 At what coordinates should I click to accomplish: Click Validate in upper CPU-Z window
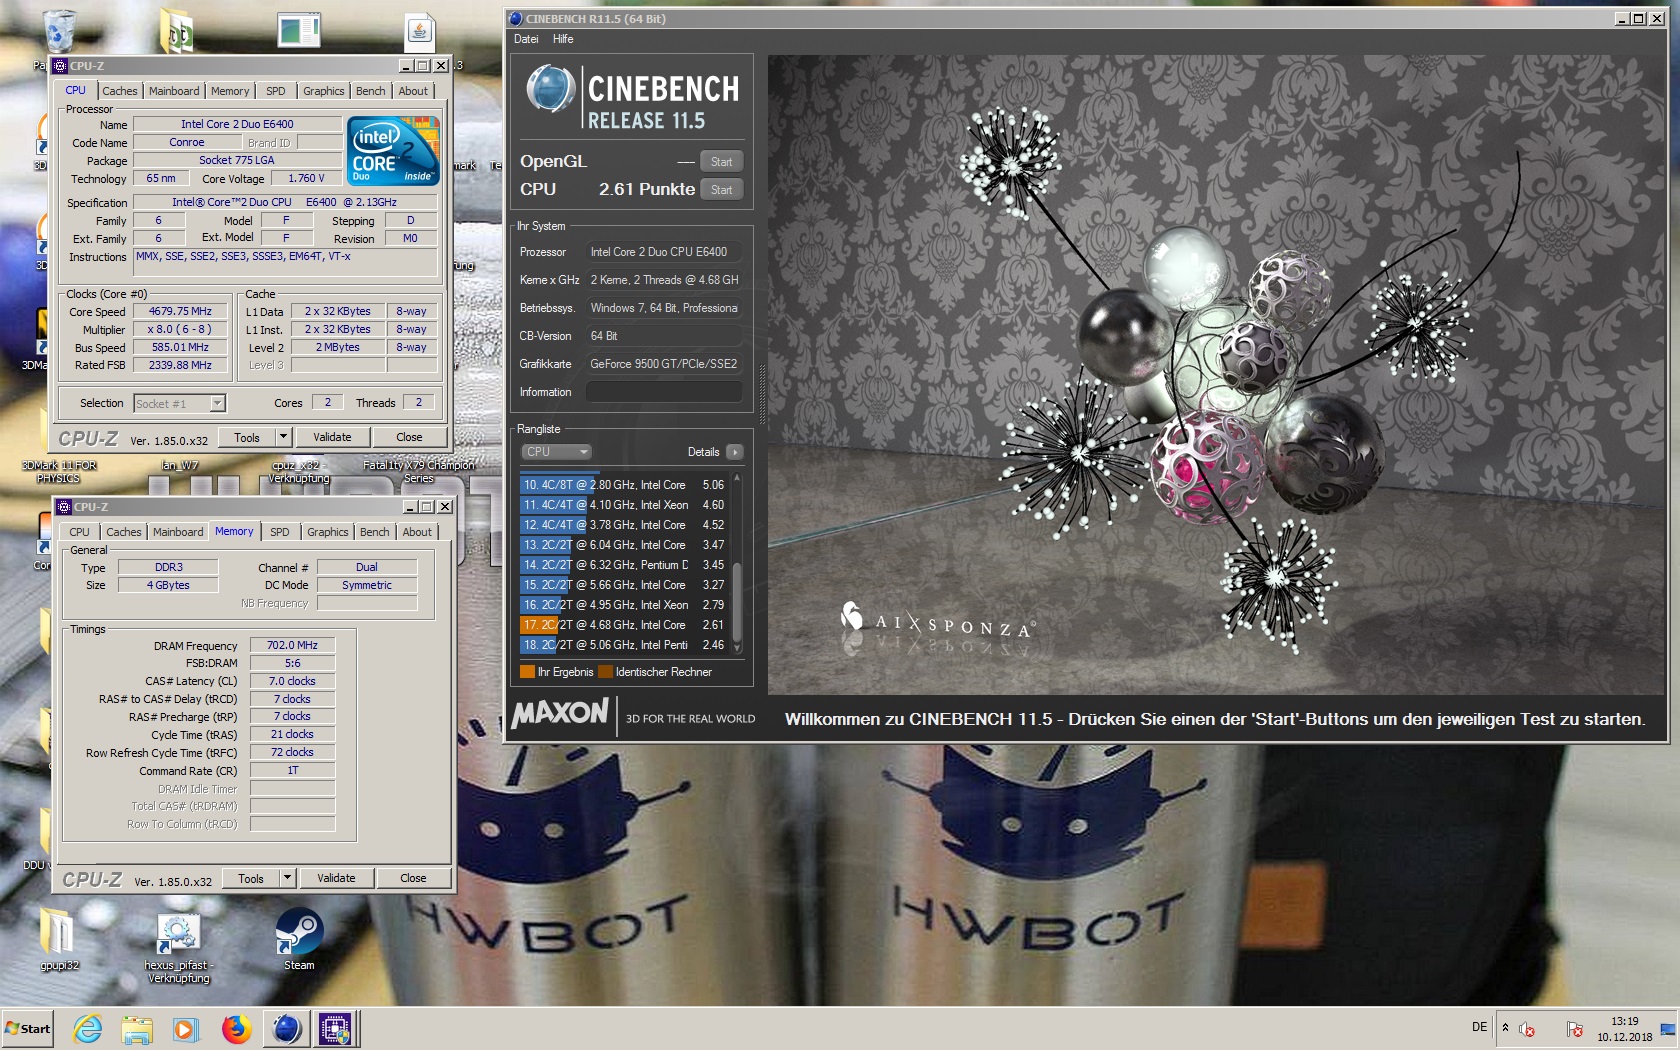tap(332, 437)
